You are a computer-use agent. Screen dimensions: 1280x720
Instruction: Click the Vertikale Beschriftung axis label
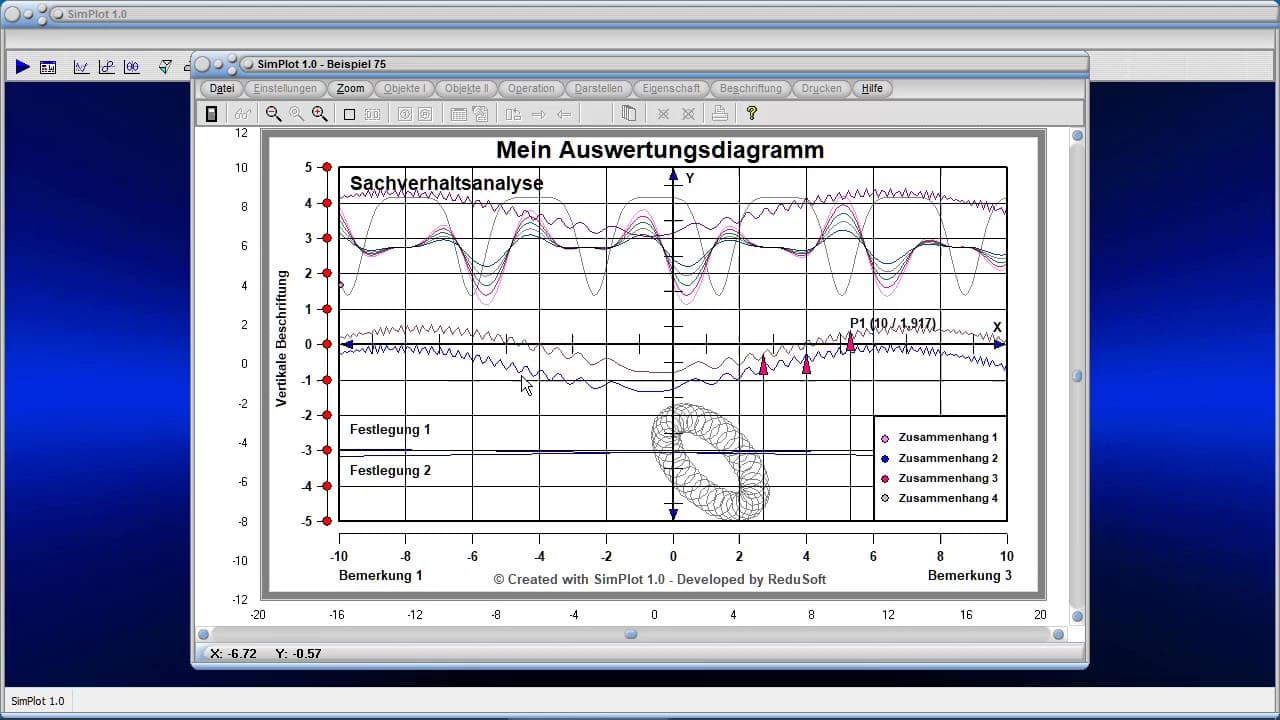coord(282,338)
